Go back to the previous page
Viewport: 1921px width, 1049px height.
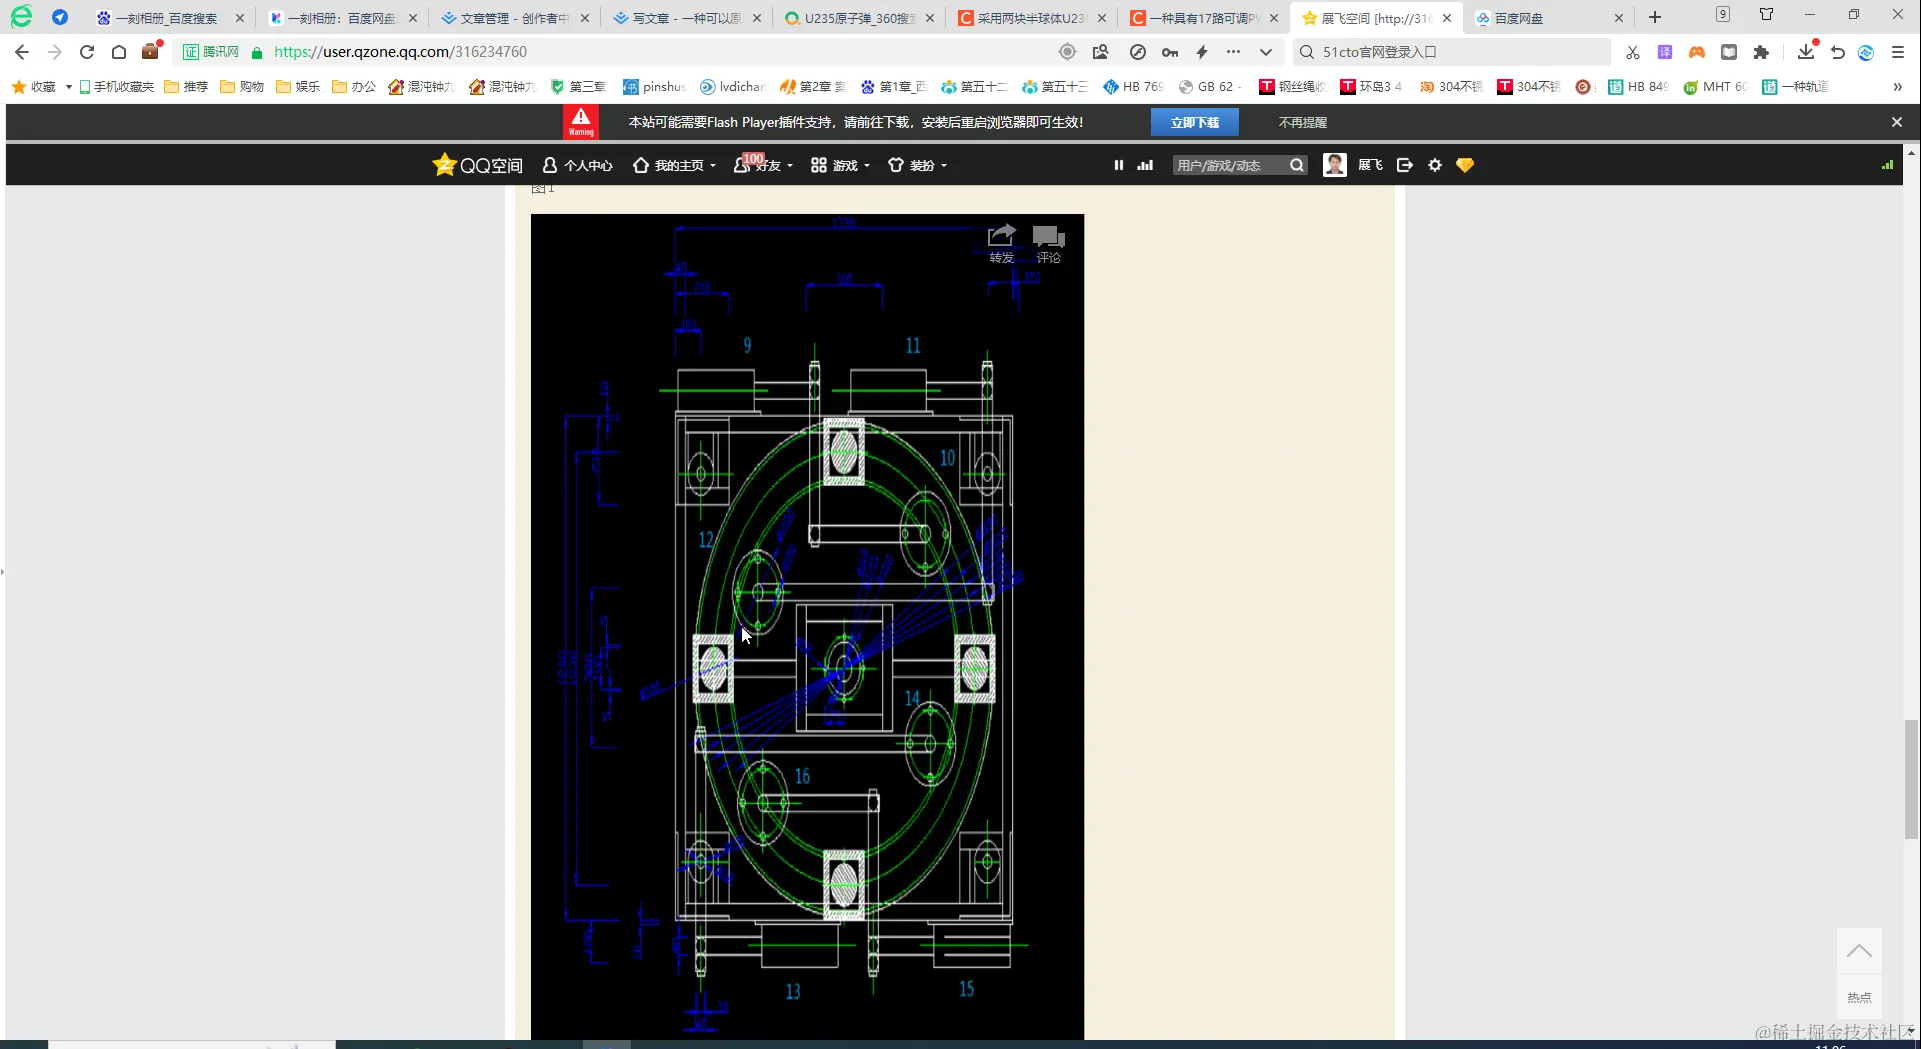[22, 52]
